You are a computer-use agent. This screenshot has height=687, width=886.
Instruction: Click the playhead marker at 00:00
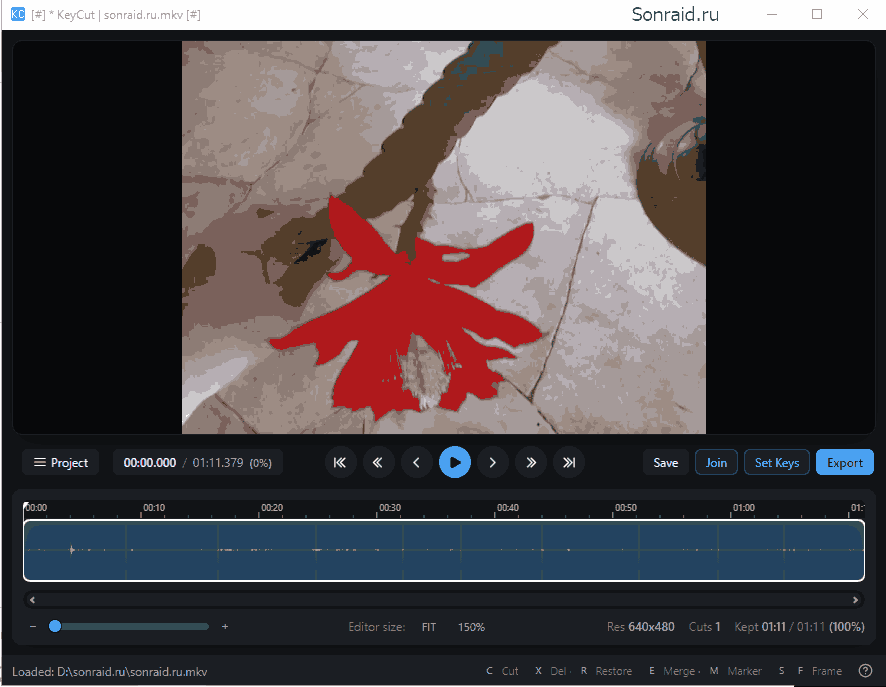(25, 507)
